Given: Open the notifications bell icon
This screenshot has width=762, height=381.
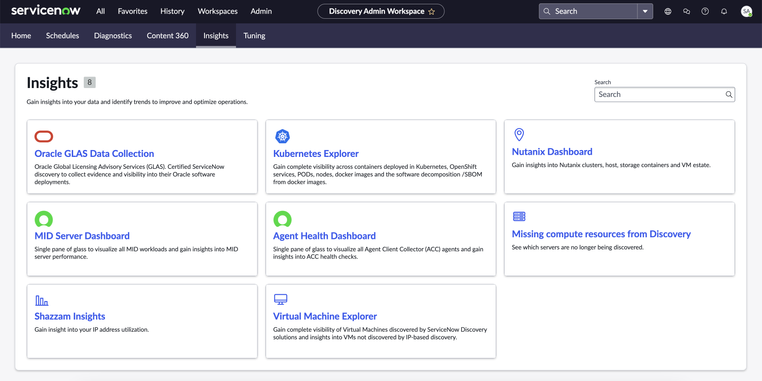Looking at the screenshot, I should pyautogui.click(x=724, y=11).
